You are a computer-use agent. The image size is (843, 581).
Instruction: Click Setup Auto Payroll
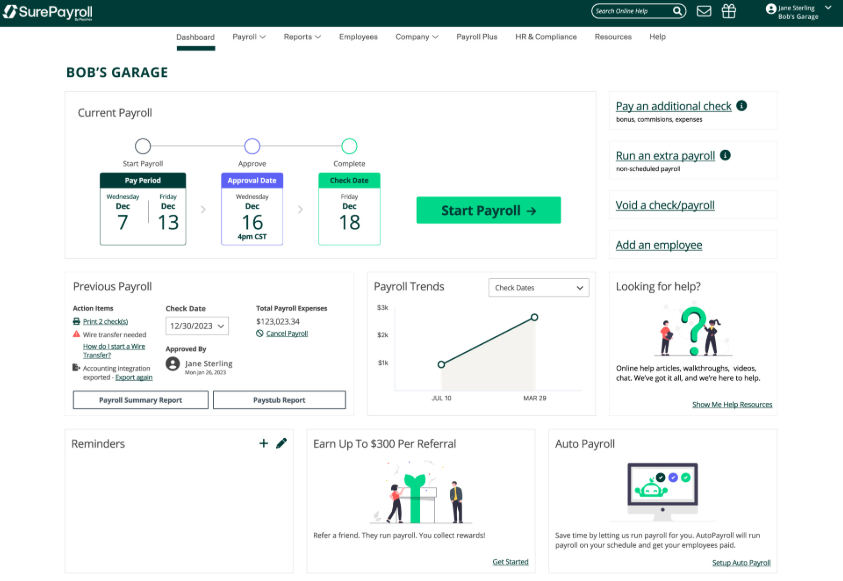pyautogui.click(x=741, y=563)
